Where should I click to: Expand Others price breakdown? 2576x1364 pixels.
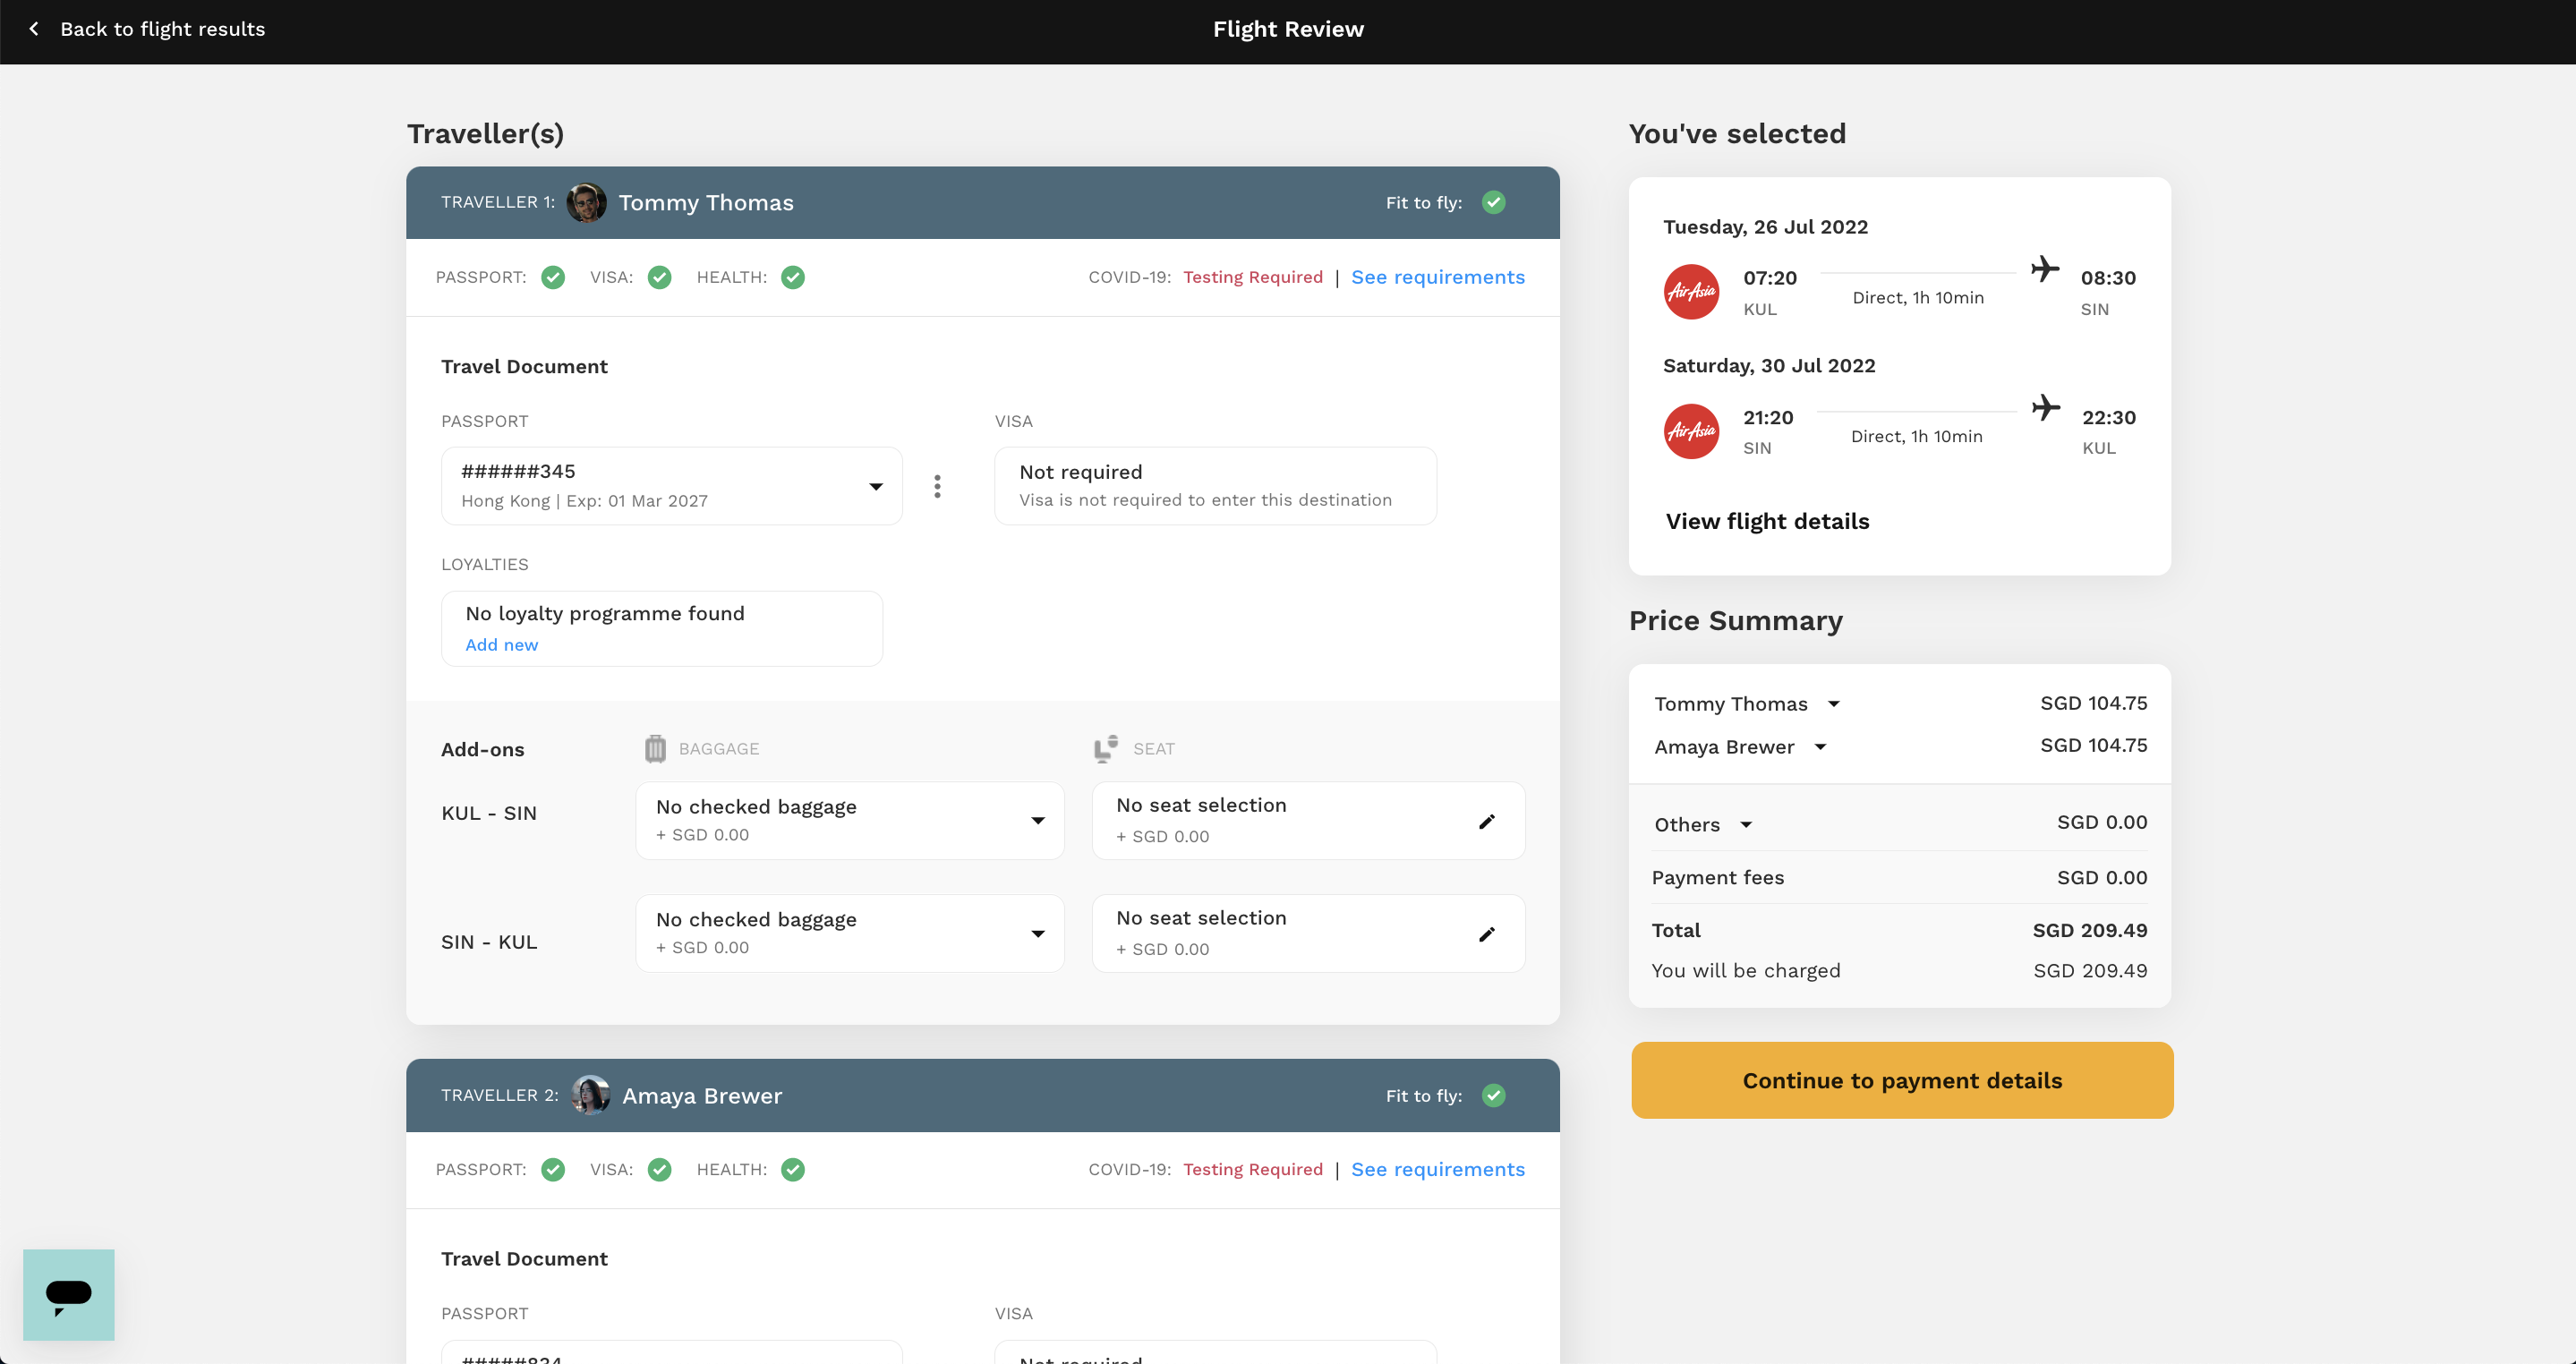(x=1746, y=825)
